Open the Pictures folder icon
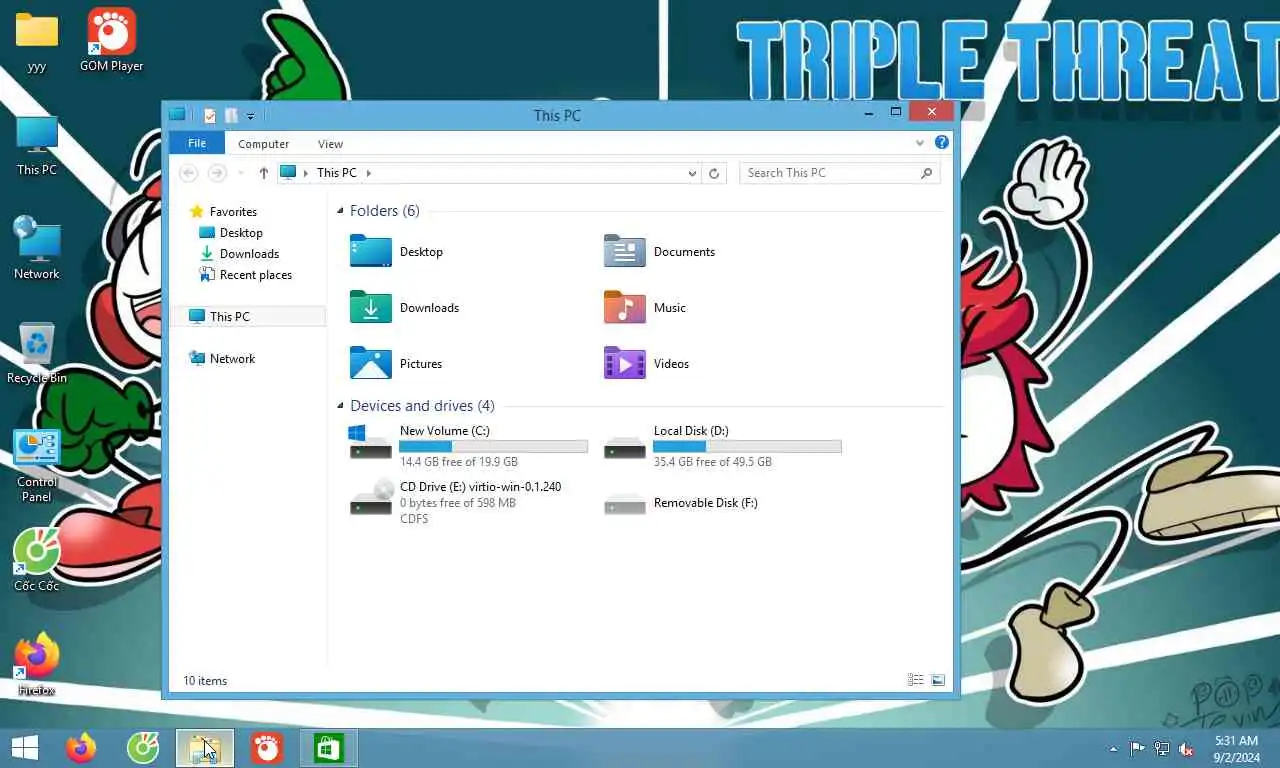The height and width of the screenshot is (768, 1280). 370,363
